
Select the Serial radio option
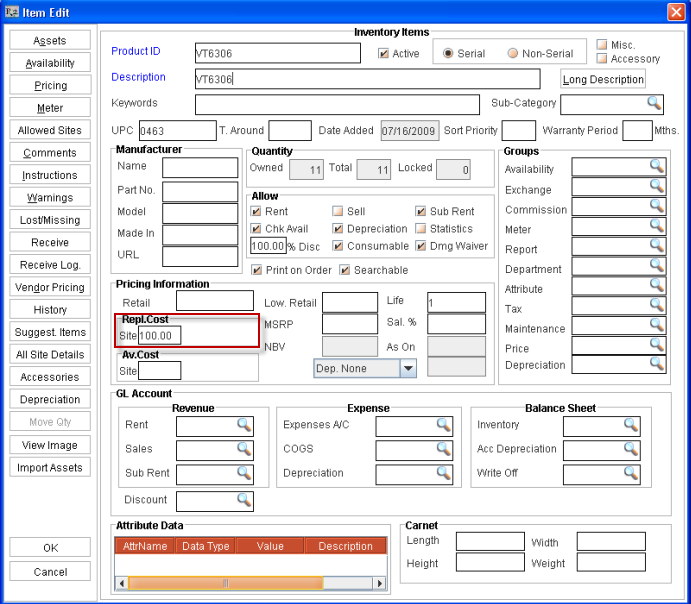click(448, 53)
